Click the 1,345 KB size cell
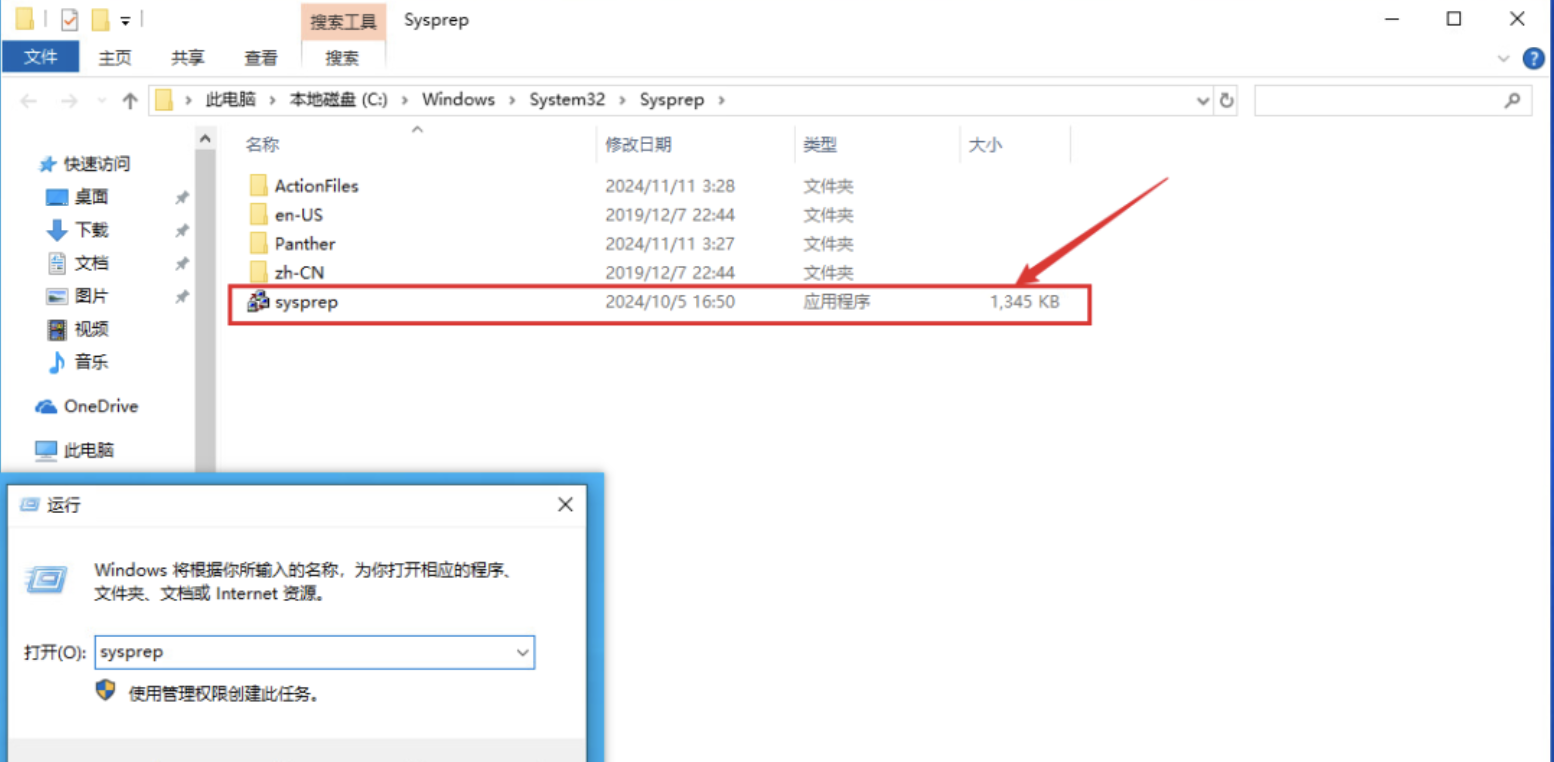Screen dimensions: 1554x762 1025,301
